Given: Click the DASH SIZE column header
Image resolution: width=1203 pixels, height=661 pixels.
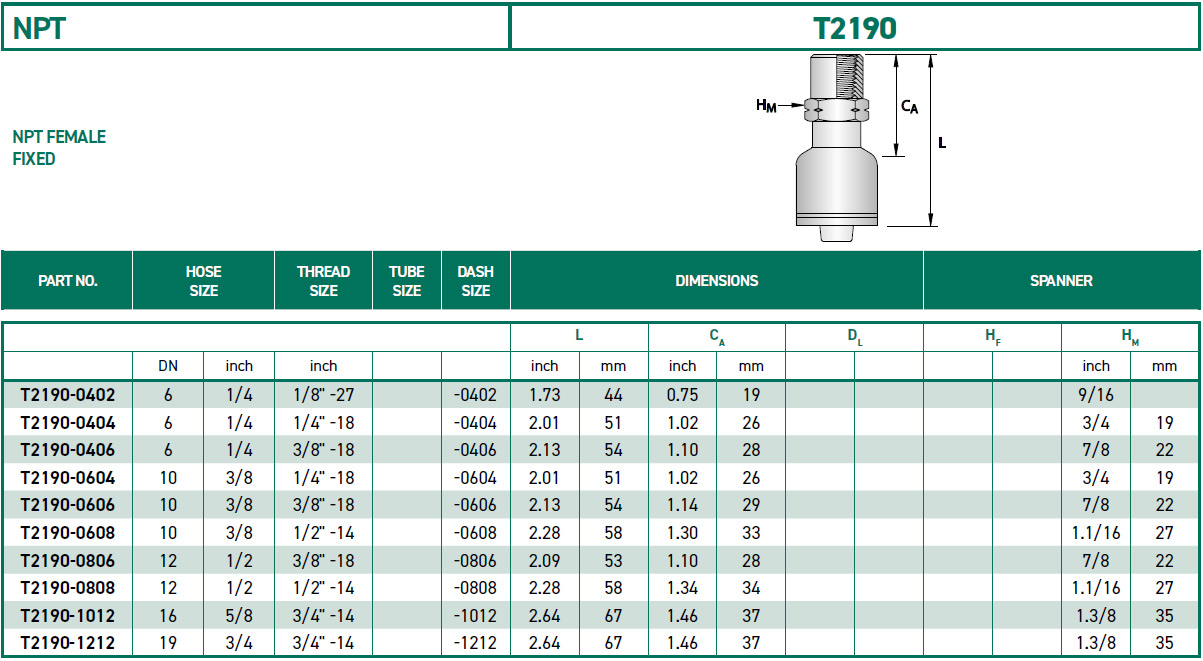Looking at the screenshot, I should (476, 281).
